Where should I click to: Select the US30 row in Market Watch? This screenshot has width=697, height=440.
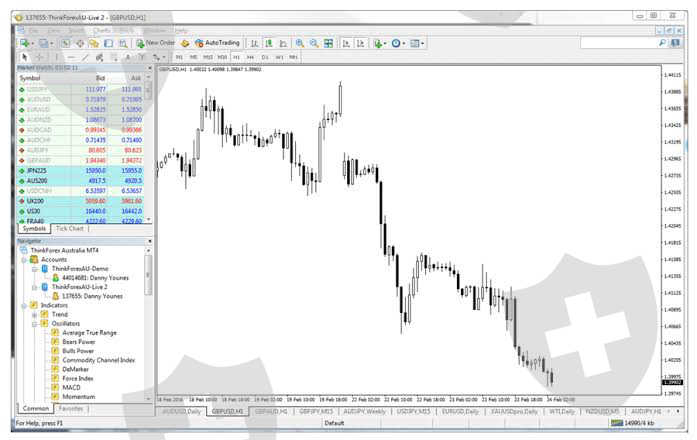click(x=80, y=212)
